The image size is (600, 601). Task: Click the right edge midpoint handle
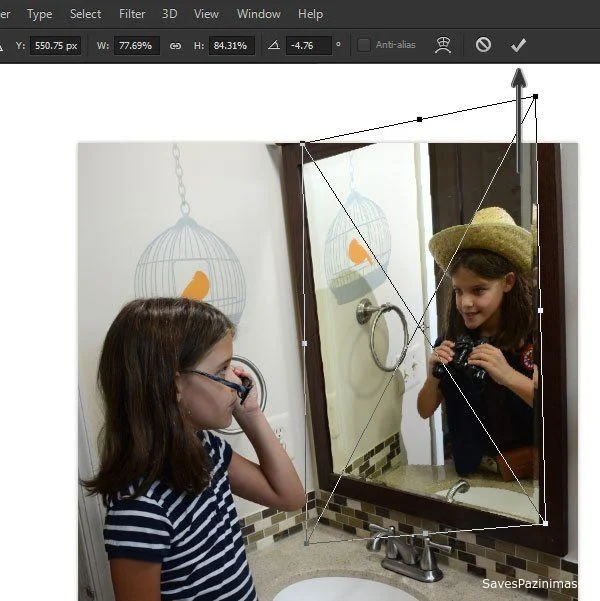pyautogui.click(x=541, y=310)
